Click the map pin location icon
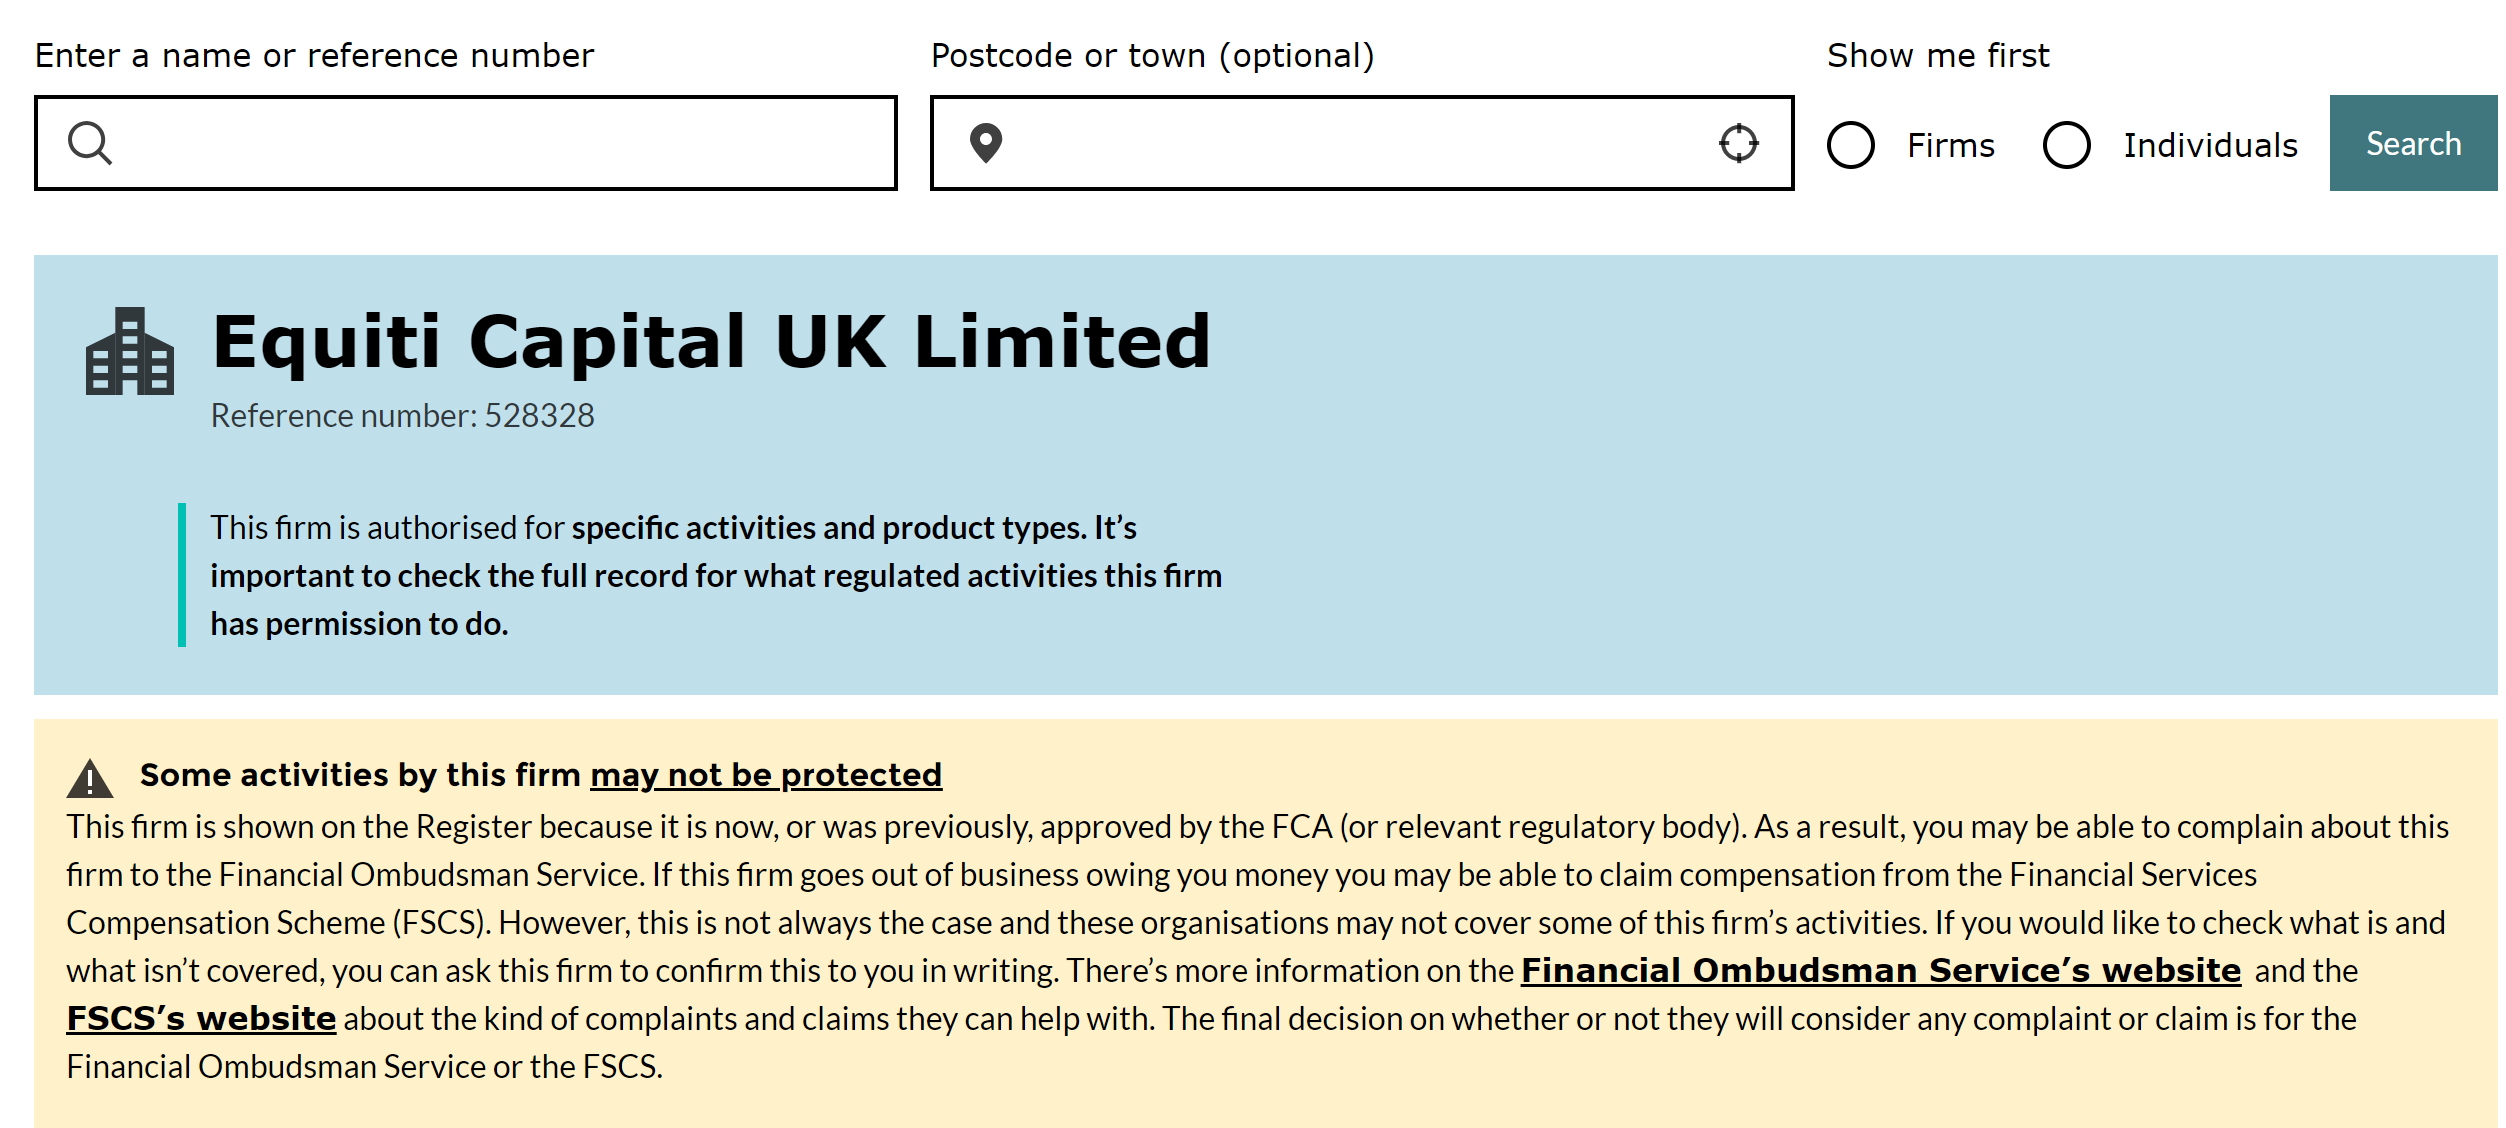 coord(986,143)
